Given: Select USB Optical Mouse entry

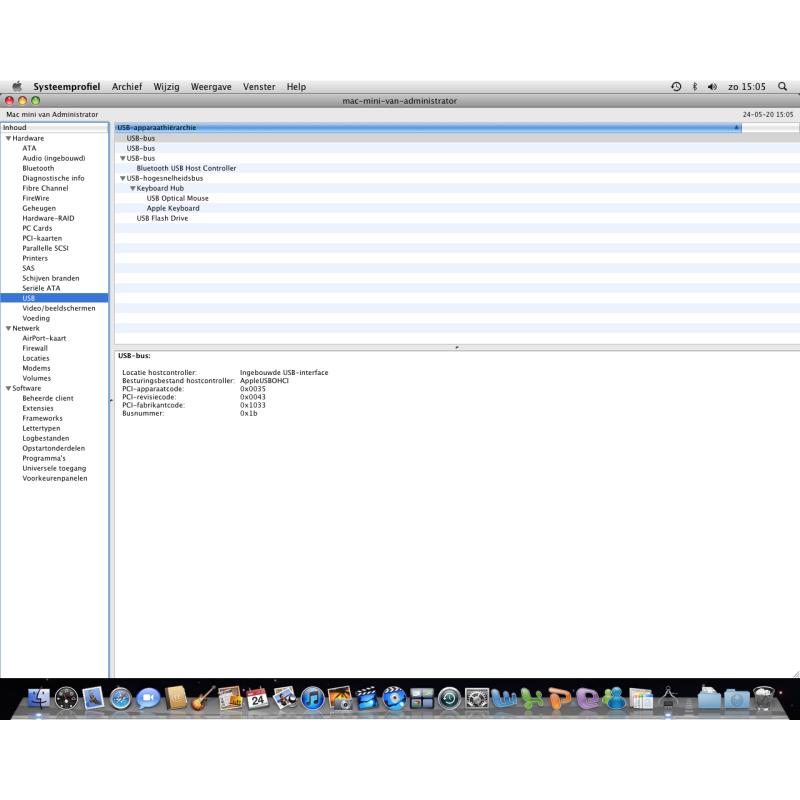Looking at the screenshot, I should point(178,198).
